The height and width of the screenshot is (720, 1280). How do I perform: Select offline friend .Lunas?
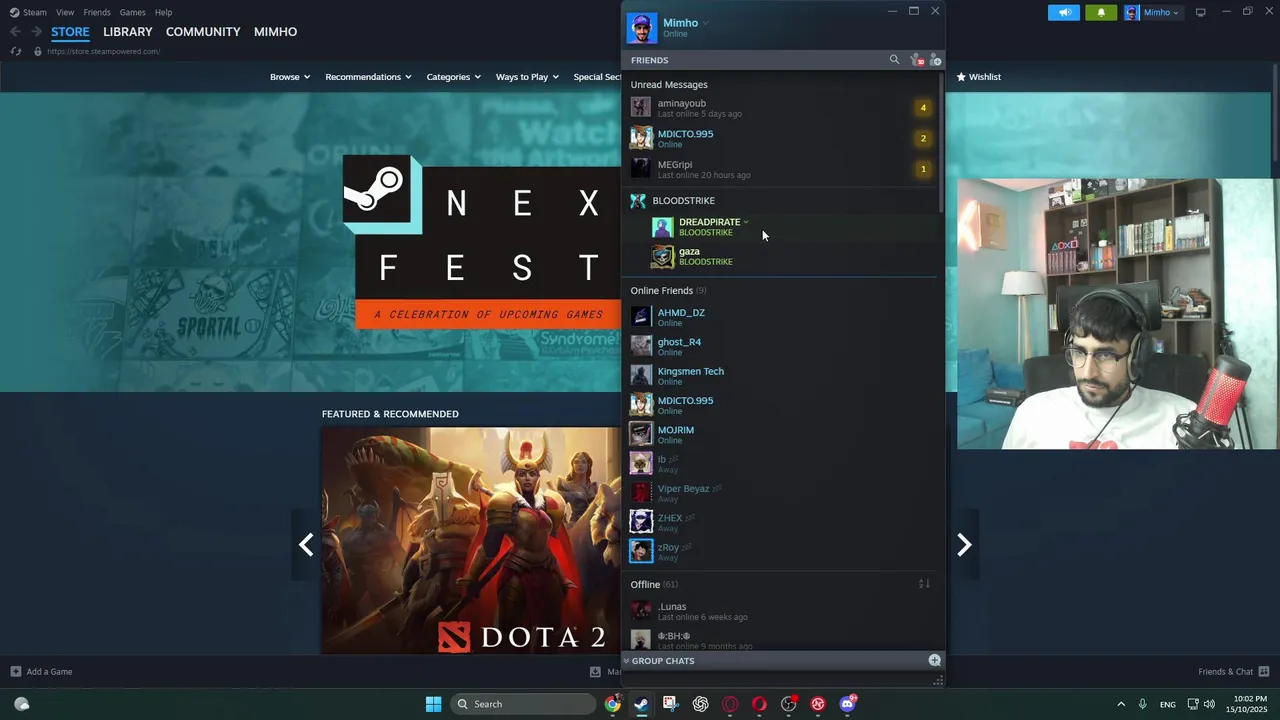[x=780, y=611]
